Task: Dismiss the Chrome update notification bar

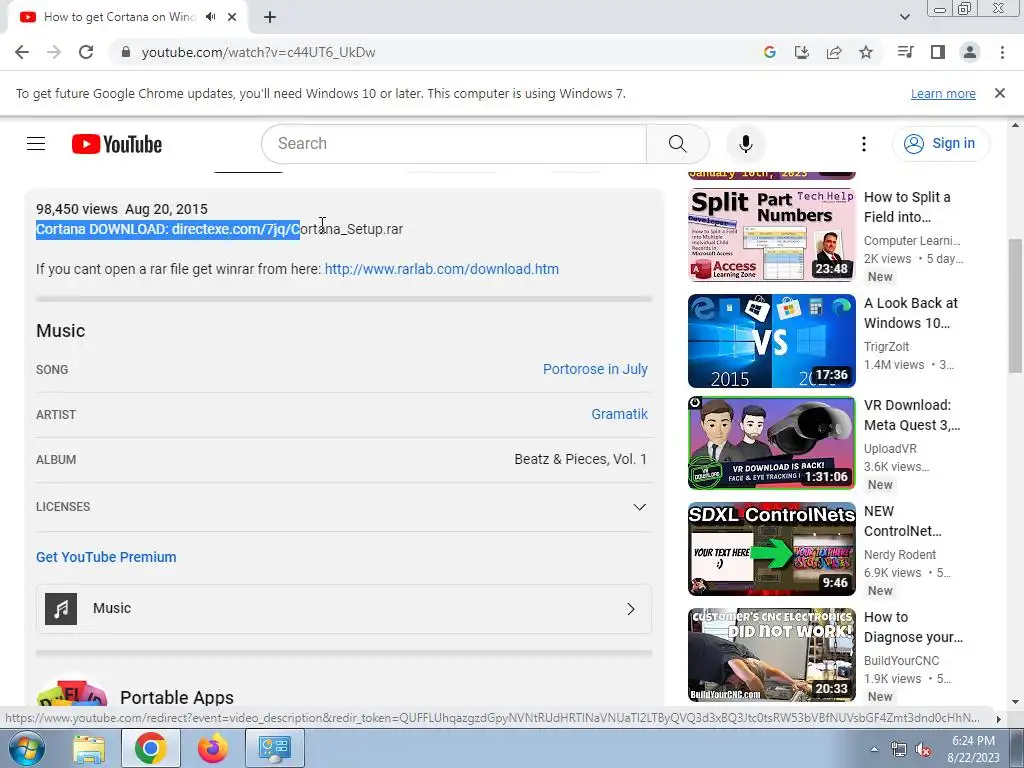Action: pos(1000,93)
